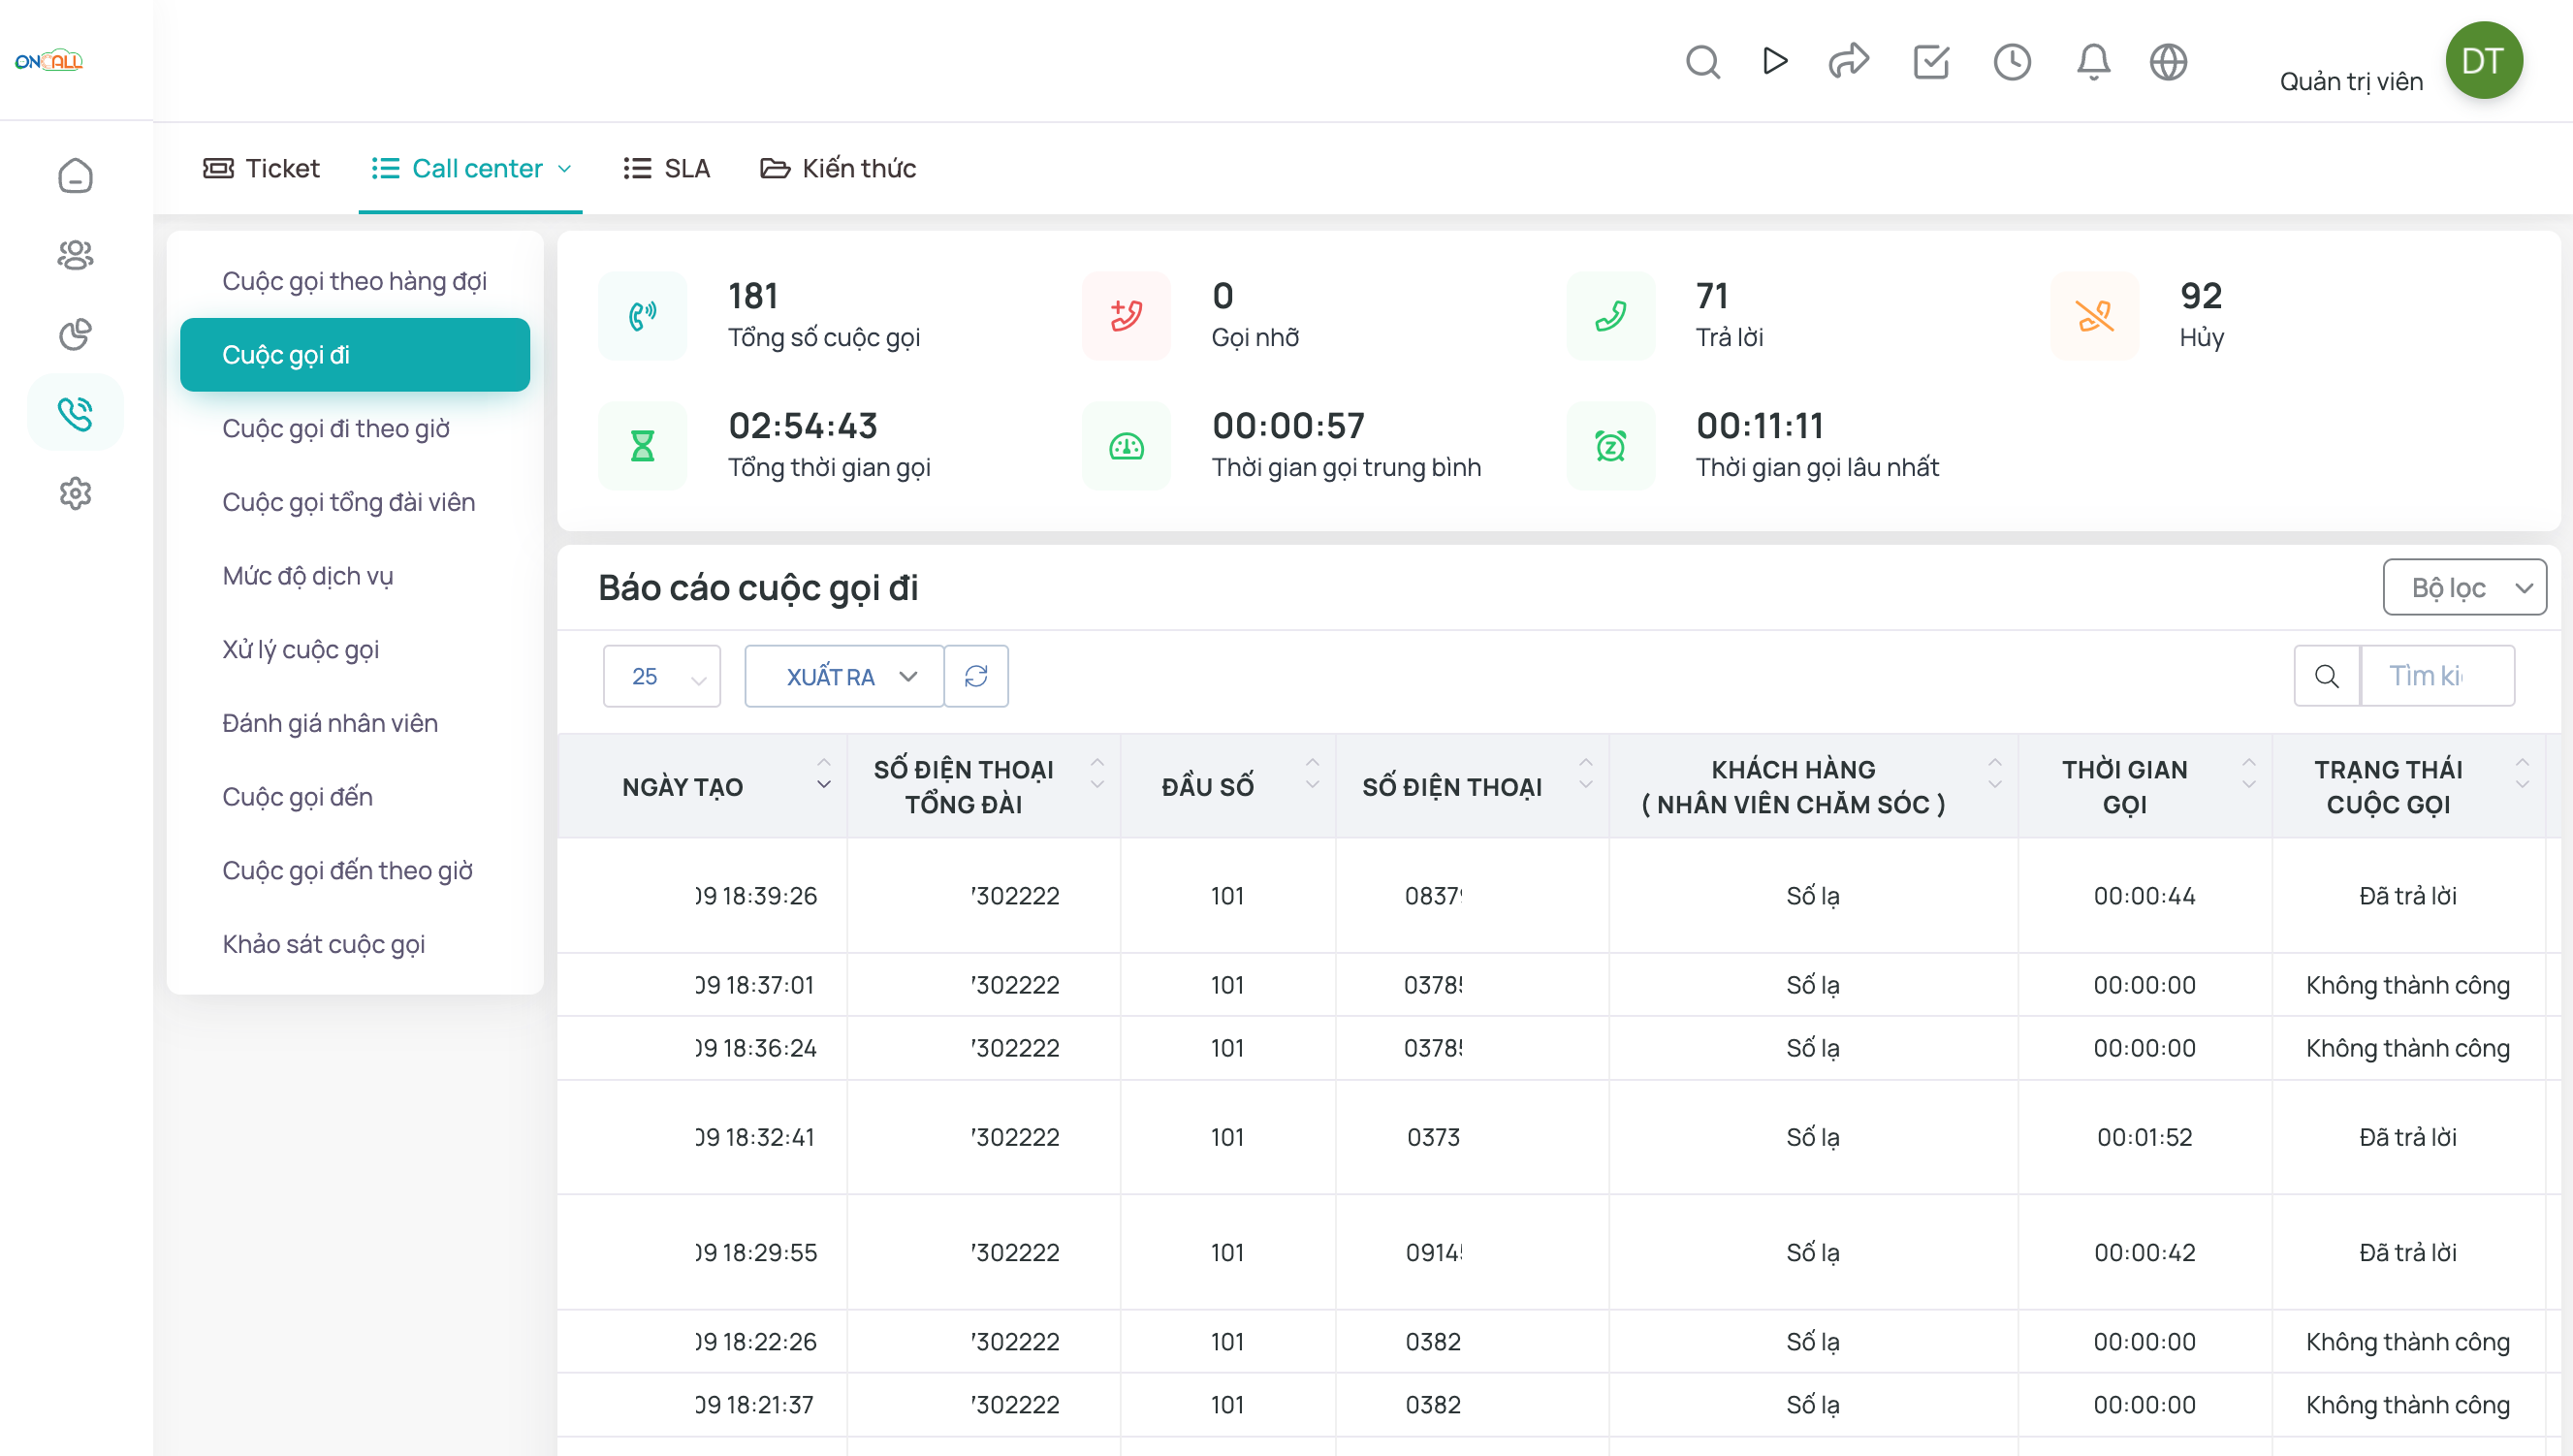Image resolution: width=2573 pixels, height=1456 pixels.
Task: Open the search icon in top bar
Action: pyautogui.click(x=1702, y=62)
